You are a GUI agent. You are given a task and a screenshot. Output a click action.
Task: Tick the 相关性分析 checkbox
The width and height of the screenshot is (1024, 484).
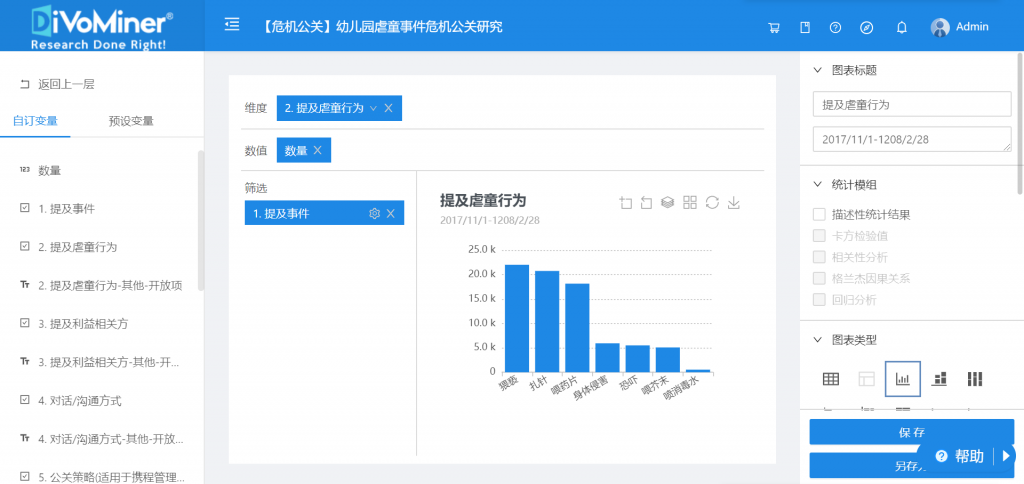point(819,257)
